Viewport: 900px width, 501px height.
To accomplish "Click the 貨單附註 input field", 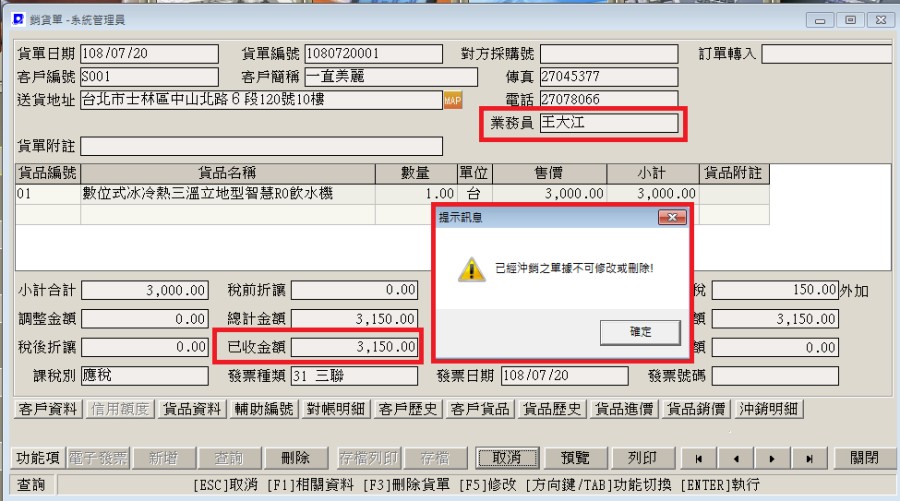I will (x=261, y=146).
